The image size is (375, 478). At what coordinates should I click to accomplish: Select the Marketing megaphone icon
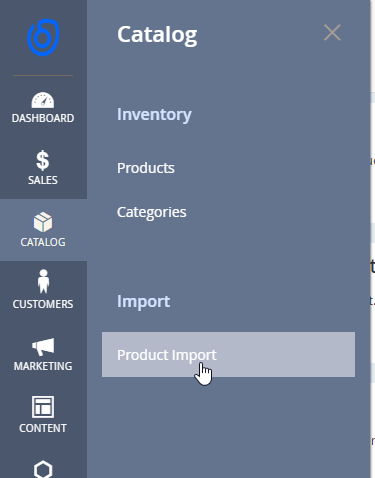[x=43, y=347]
